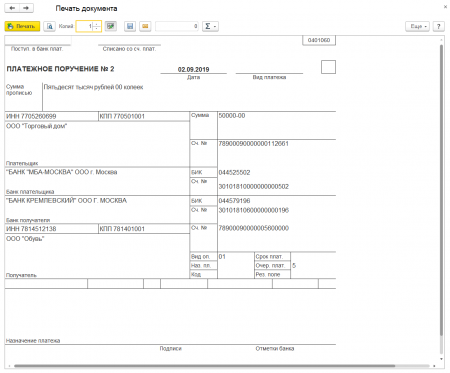The height and width of the screenshot is (373, 450).
Task: Click the empty square box near Вид платежа
Action: [x=328, y=67]
